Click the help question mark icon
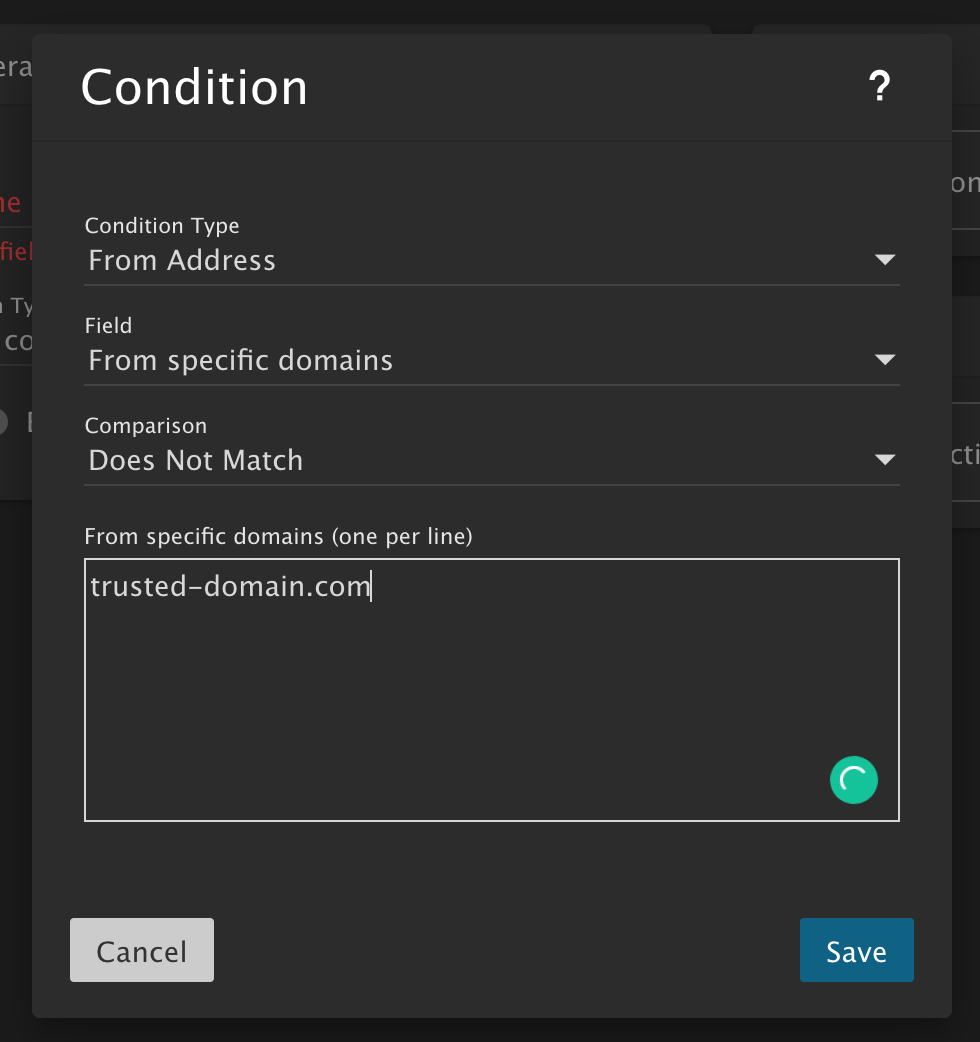Image resolution: width=980 pixels, height=1042 pixels. [x=878, y=88]
